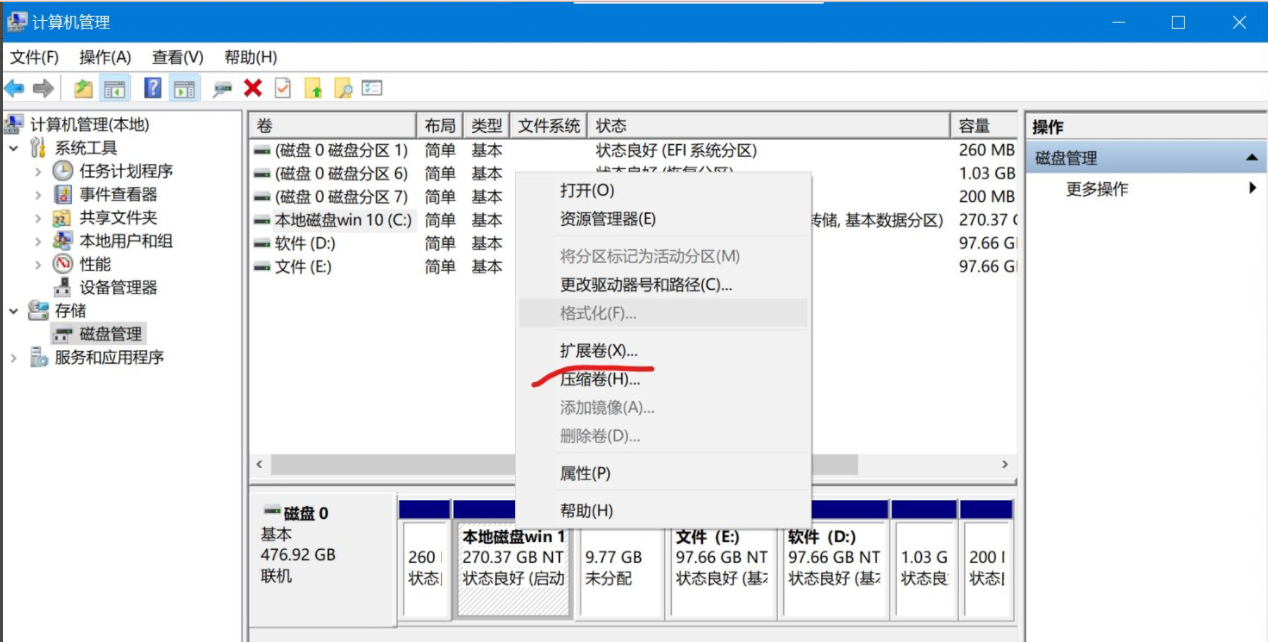Expand the 任务计划程序 tree node
Screen dimensions: 1268x642
click(x=38, y=172)
